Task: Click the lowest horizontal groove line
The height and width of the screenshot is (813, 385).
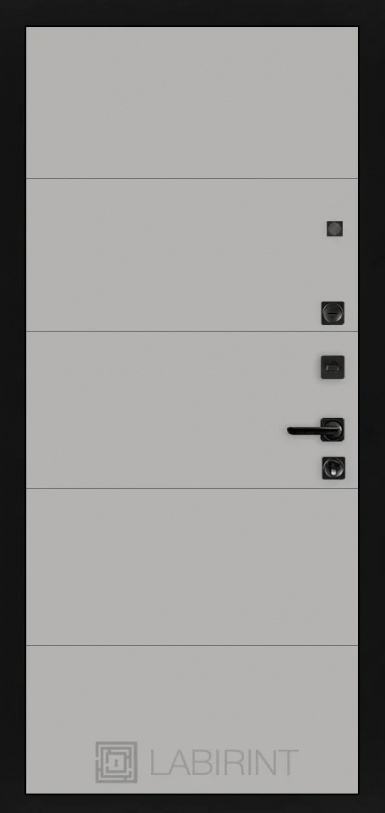Action: [x=192, y=646]
